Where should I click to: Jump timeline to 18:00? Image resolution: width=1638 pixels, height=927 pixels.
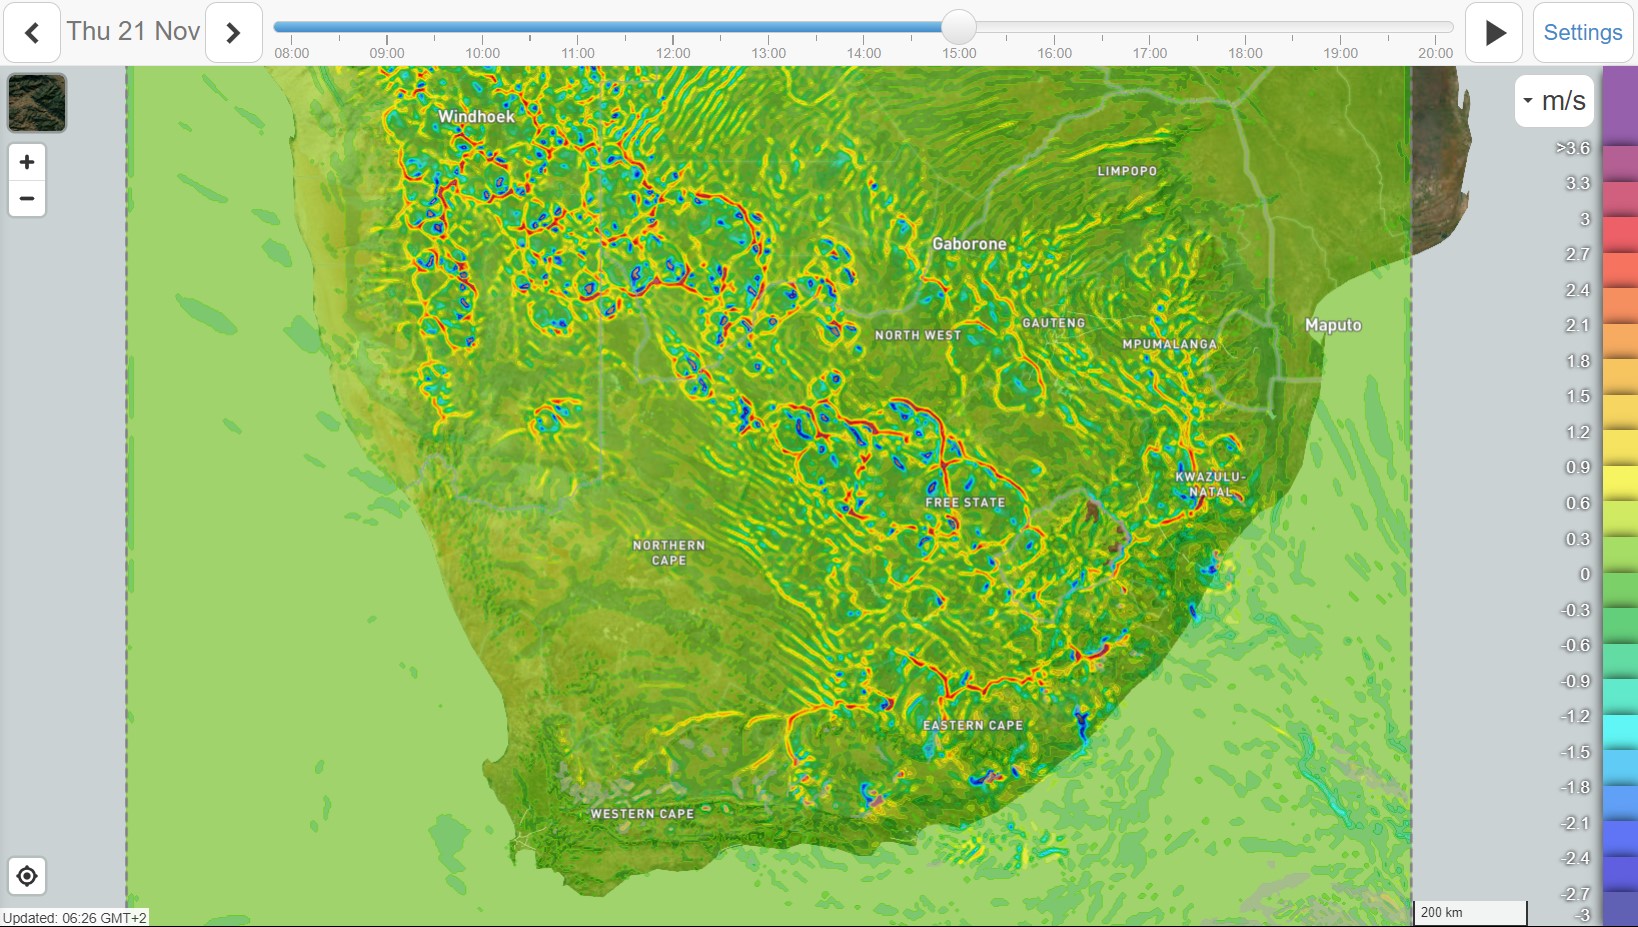pyautogui.click(x=1245, y=53)
